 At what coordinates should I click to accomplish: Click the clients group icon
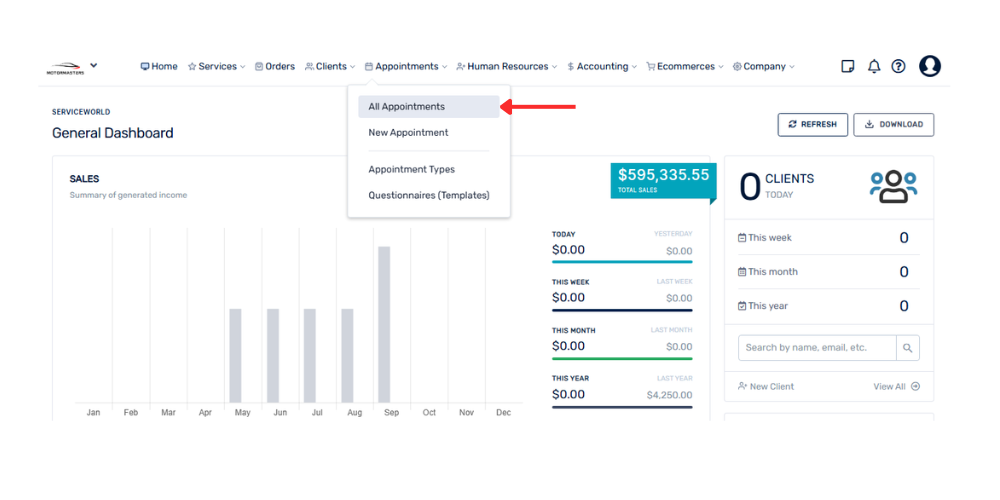click(x=892, y=186)
